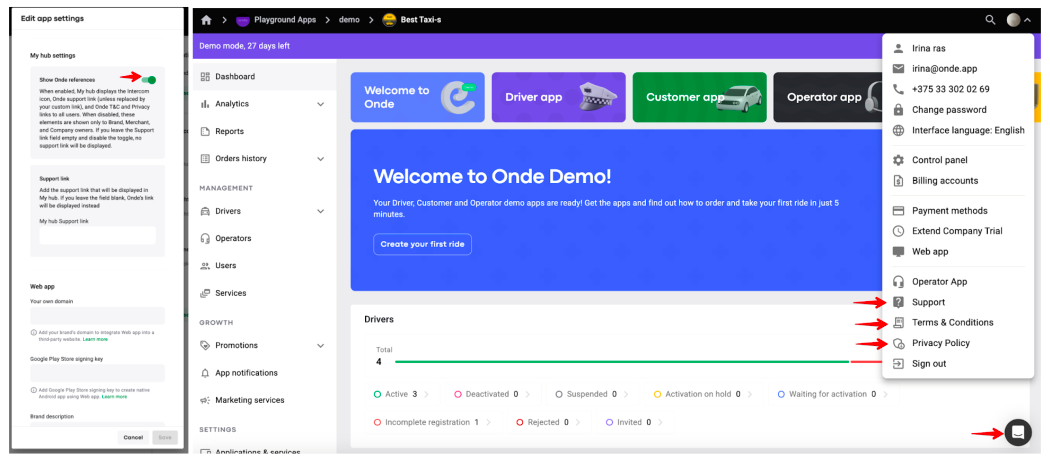
Task: Open the Intercom chat bubble
Action: [x=1018, y=433]
